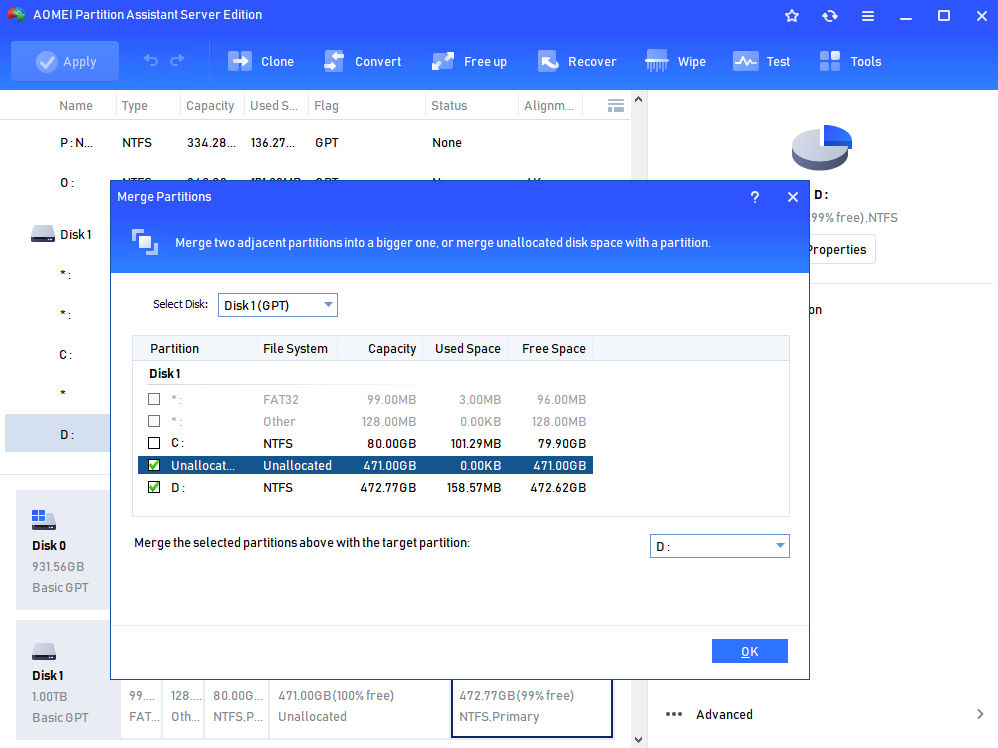Open the Clone tool
This screenshot has height=748, width=998.
click(261, 61)
